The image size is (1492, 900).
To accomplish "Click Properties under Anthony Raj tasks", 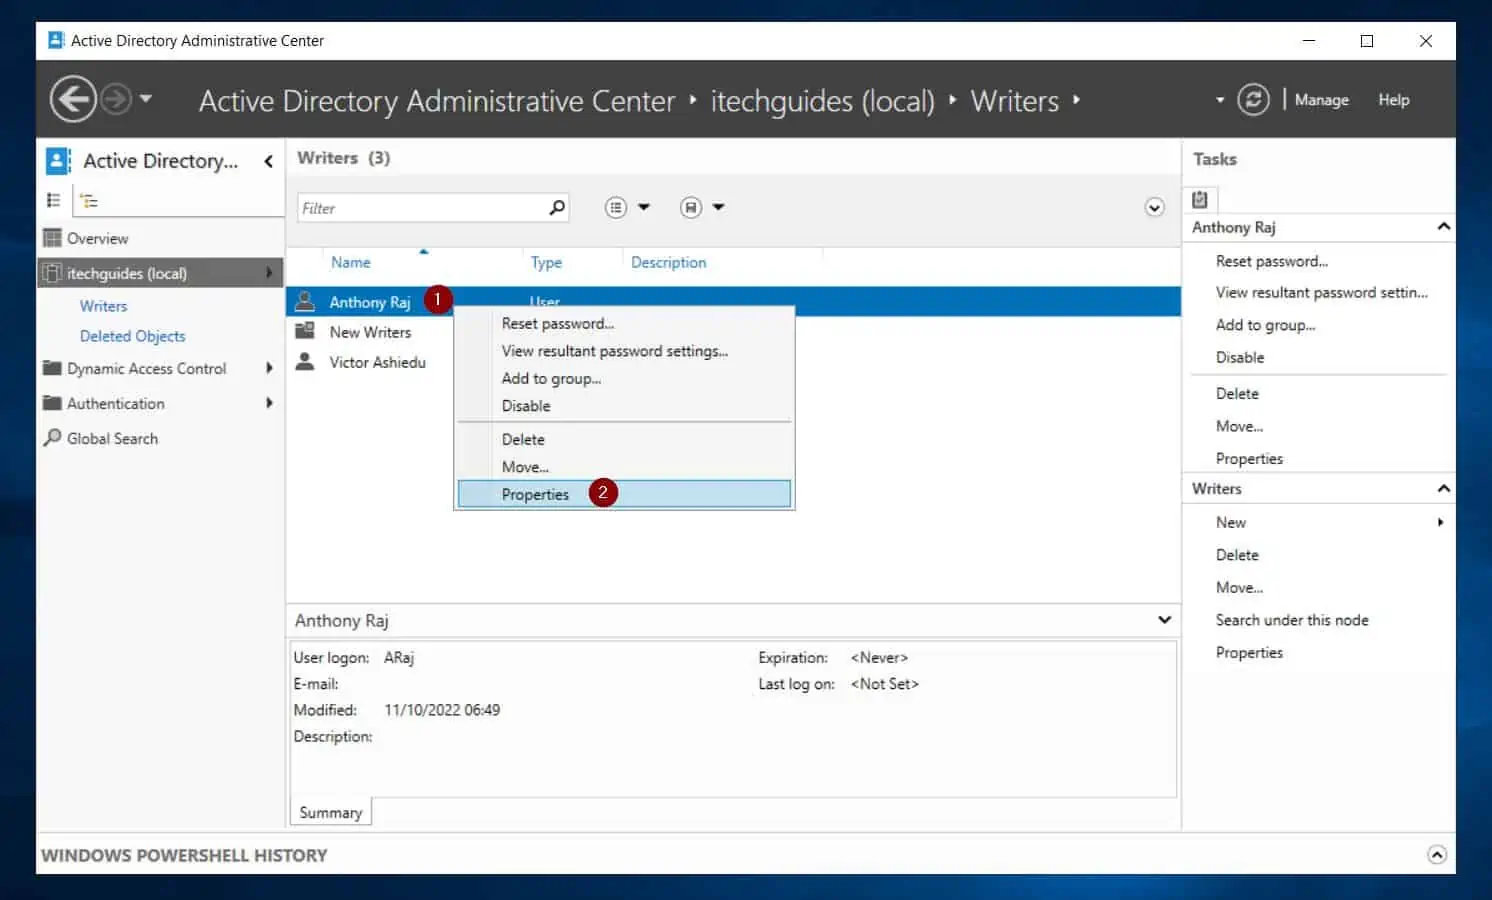I will (1249, 458).
